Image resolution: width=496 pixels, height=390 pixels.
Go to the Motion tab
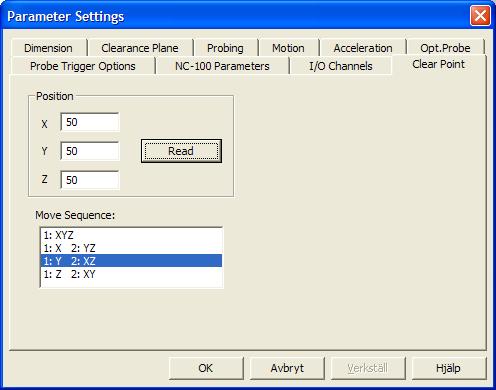coord(288,48)
